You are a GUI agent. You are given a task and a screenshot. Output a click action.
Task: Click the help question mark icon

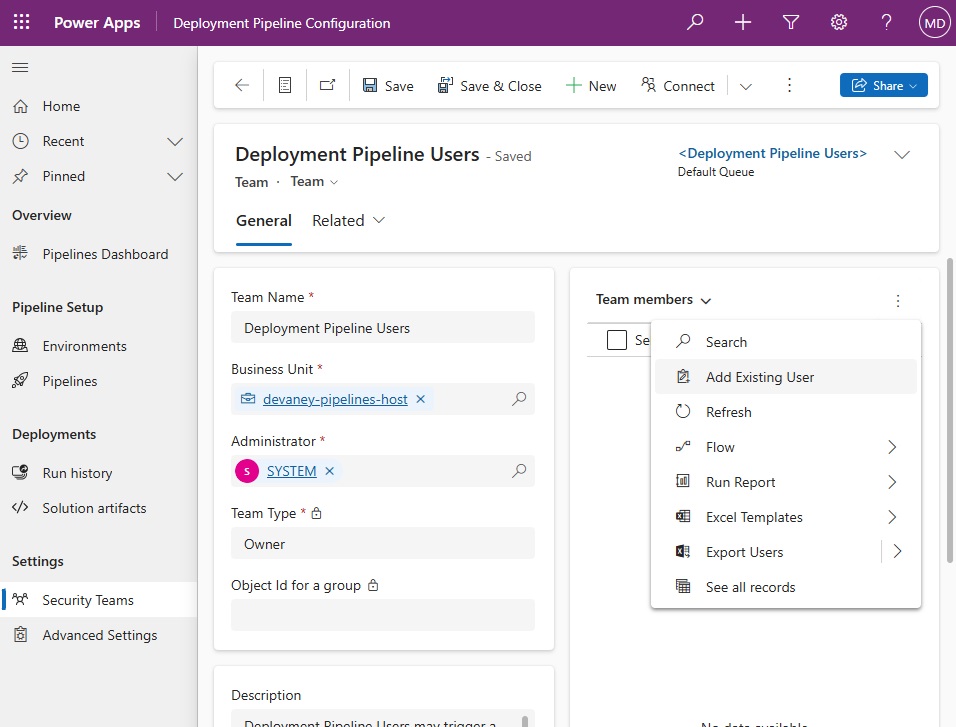[886, 23]
